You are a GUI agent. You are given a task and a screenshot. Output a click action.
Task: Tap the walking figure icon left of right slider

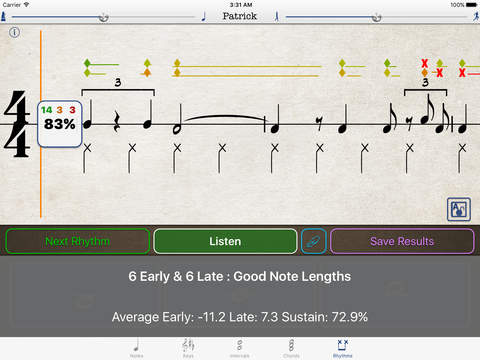(x=277, y=16)
